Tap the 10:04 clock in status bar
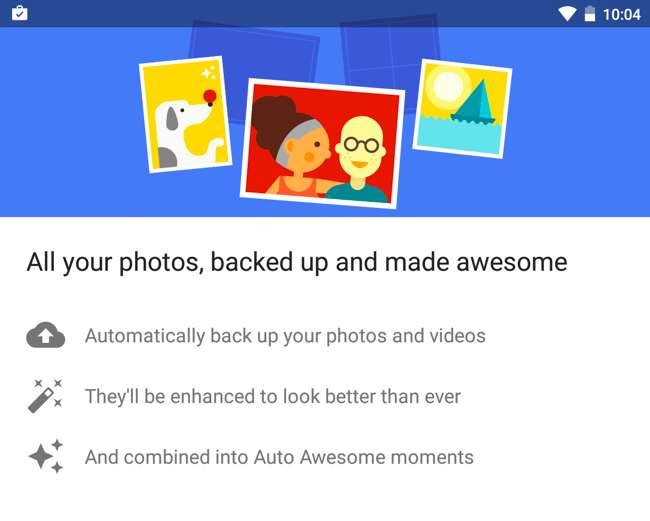 [x=622, y=15]
